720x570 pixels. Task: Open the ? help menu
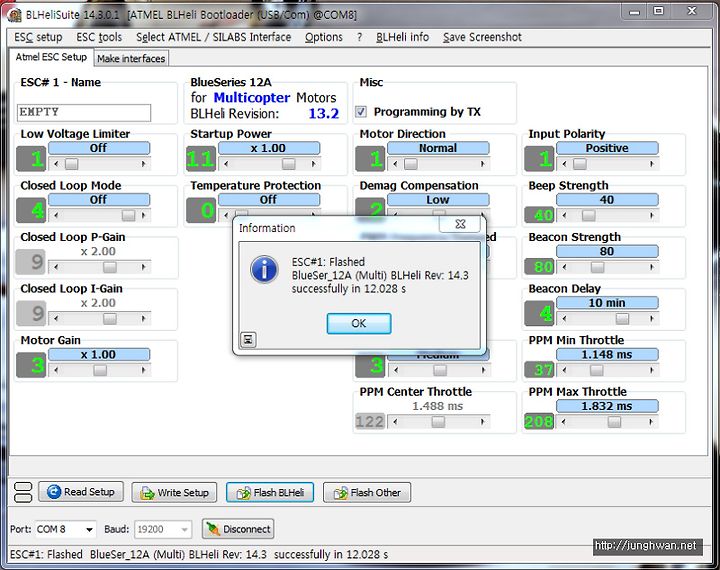point(360,37)
